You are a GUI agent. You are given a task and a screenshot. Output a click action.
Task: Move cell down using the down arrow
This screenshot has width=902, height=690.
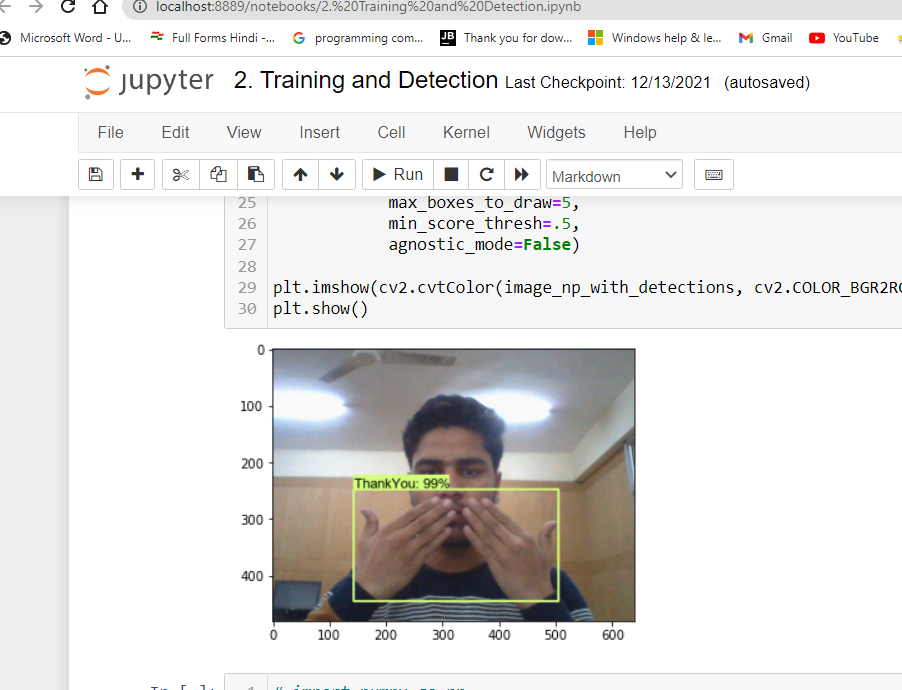pyautogui.click(x=337, y=174)
